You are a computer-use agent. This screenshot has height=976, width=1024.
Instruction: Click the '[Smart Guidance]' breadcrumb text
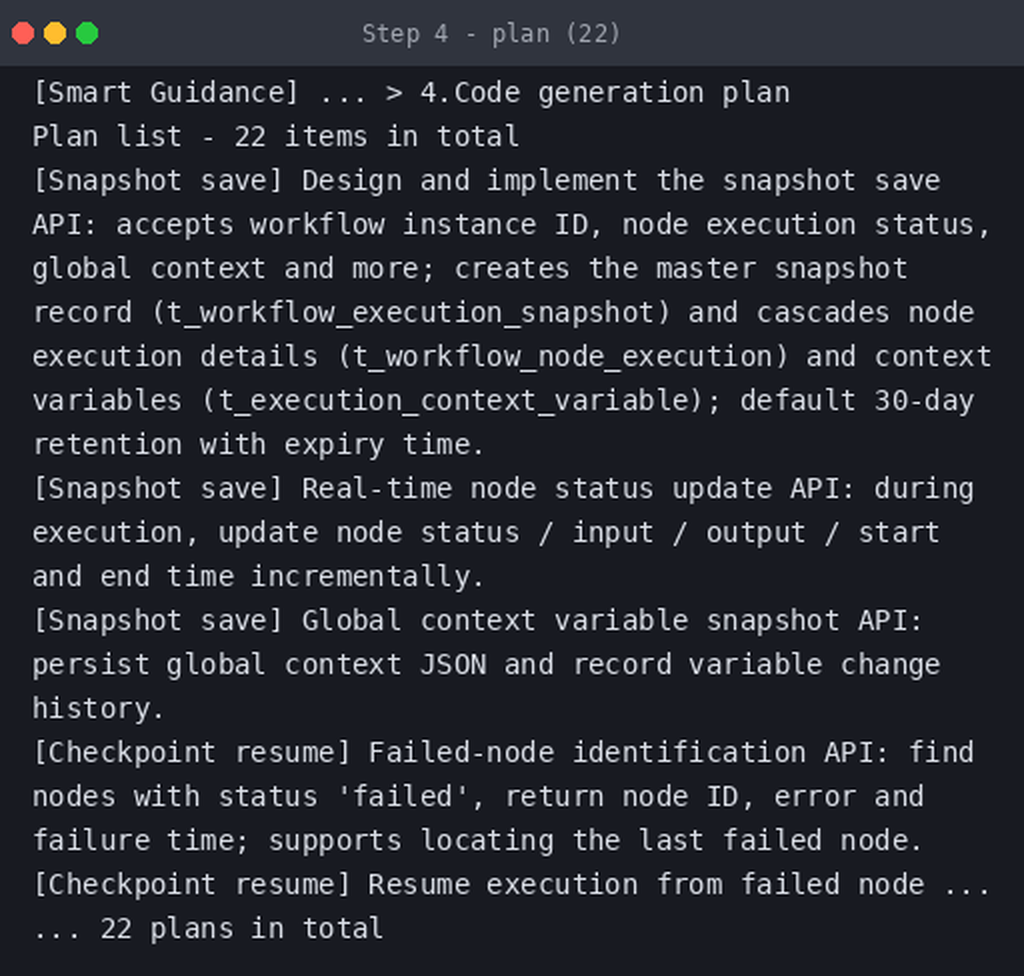(x=166, y=93)
